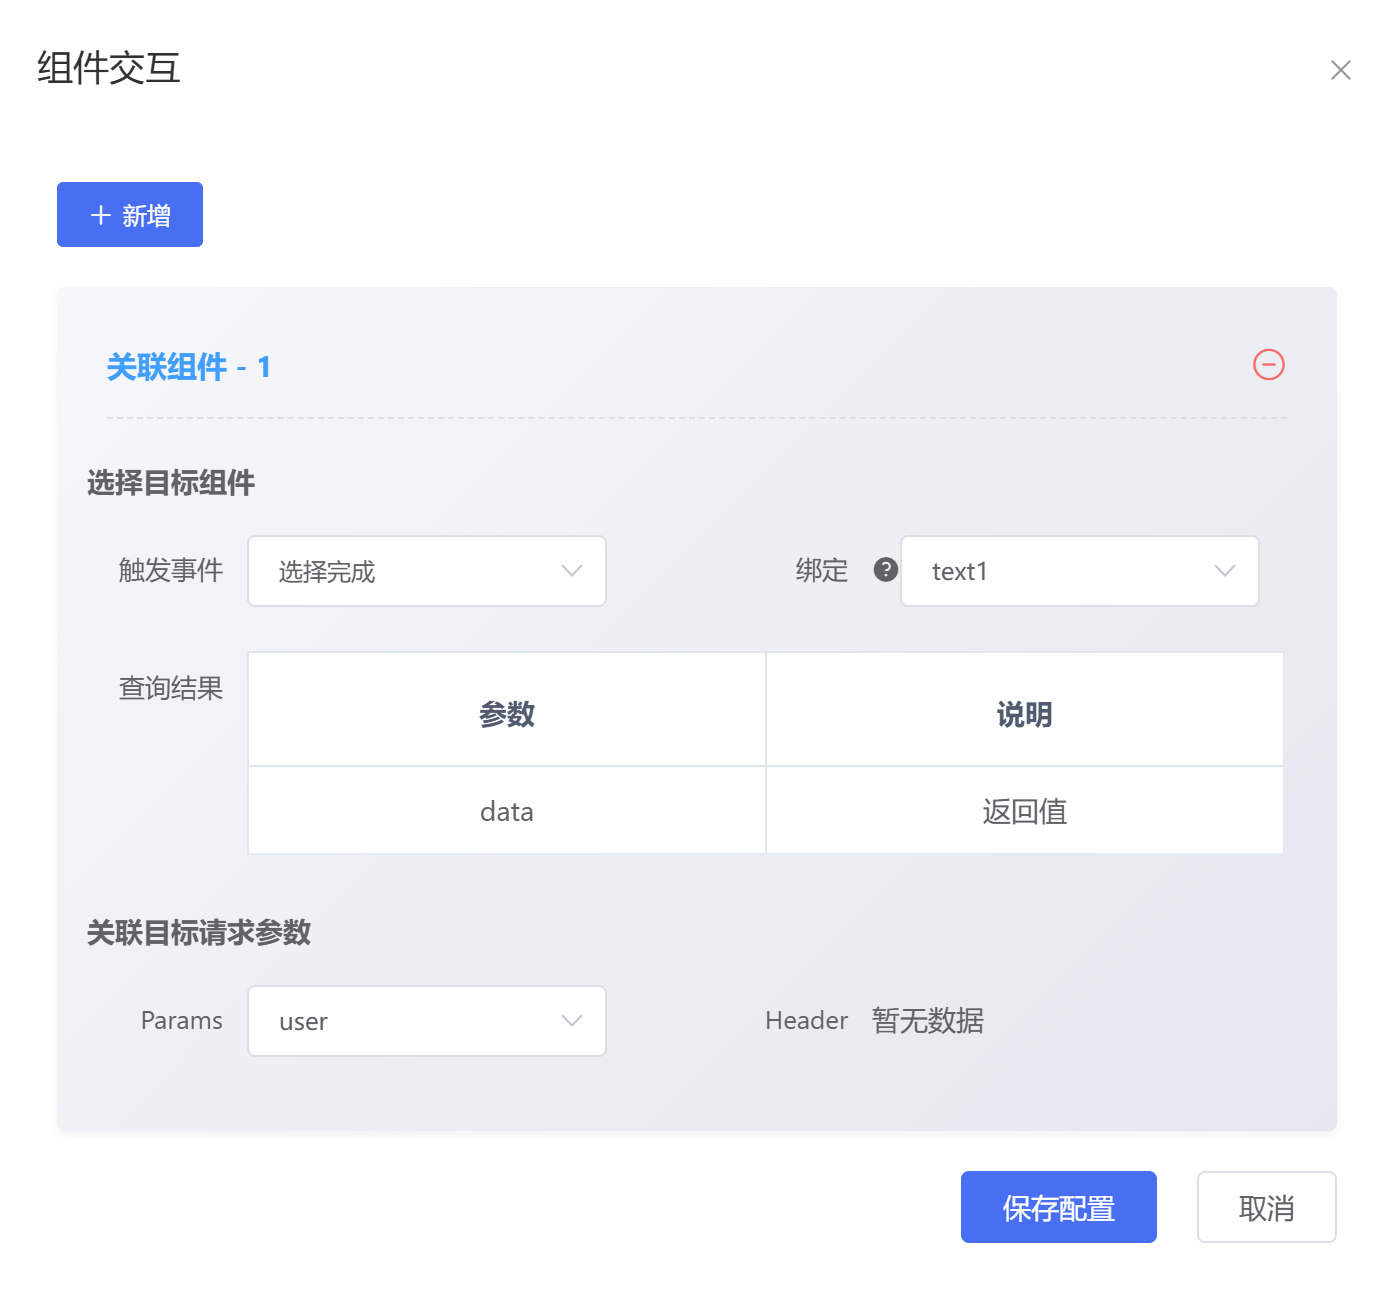This screenshot has width=1392, height=1296.
Task: Click the 查询结果 label
Action: point(170,688)
